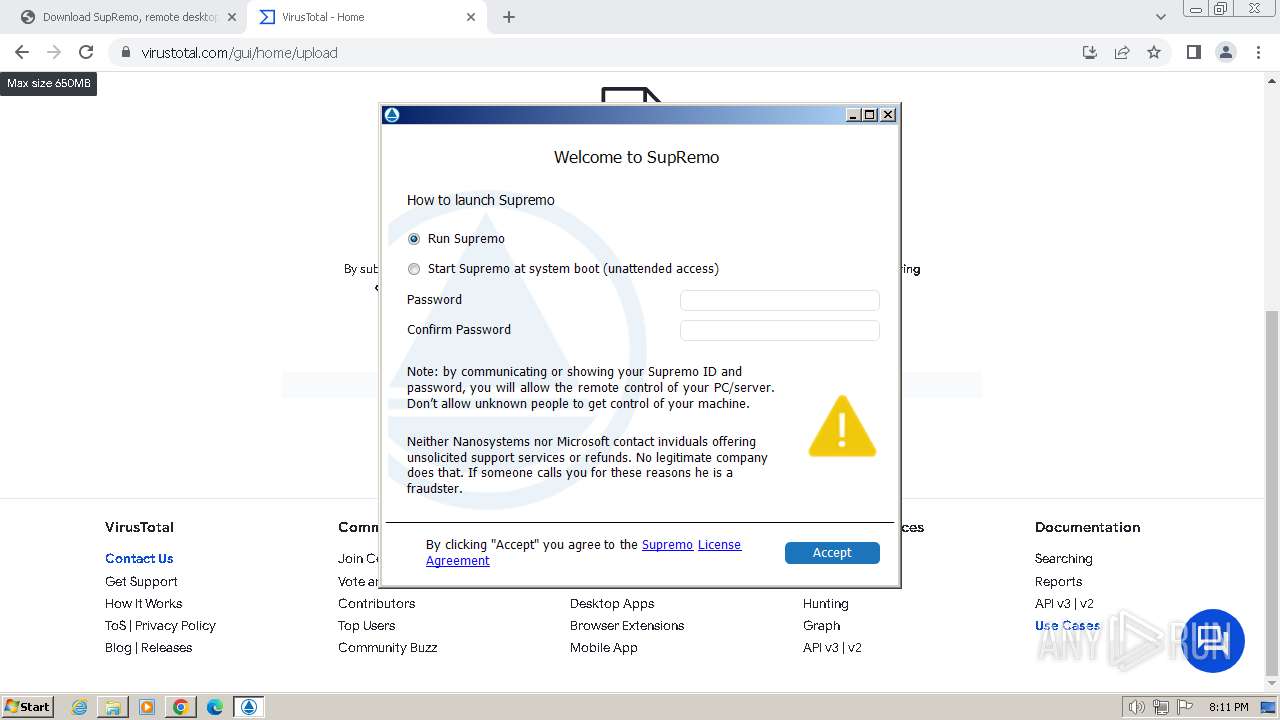The height and width of the screenshot is (720, 1280).
Task: Click the Confirm Password input field
Action: point(779,330)
